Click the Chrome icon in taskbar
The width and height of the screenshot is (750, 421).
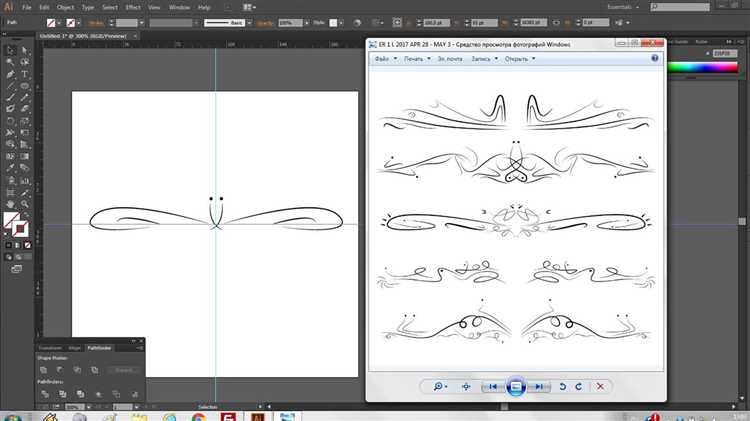199,417
